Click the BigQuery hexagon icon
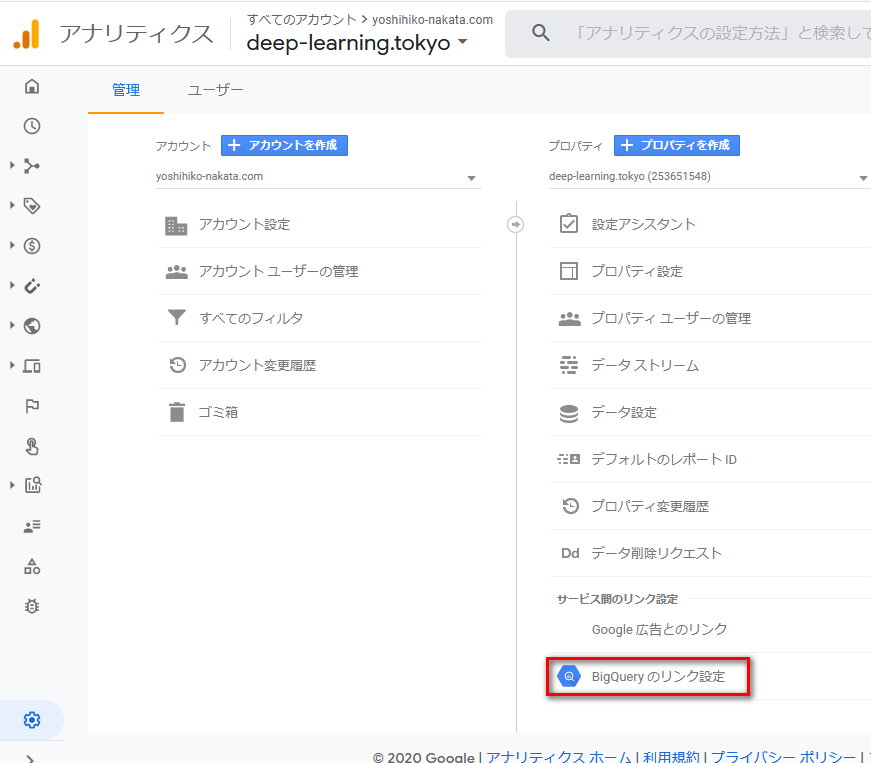 [569, 676]
